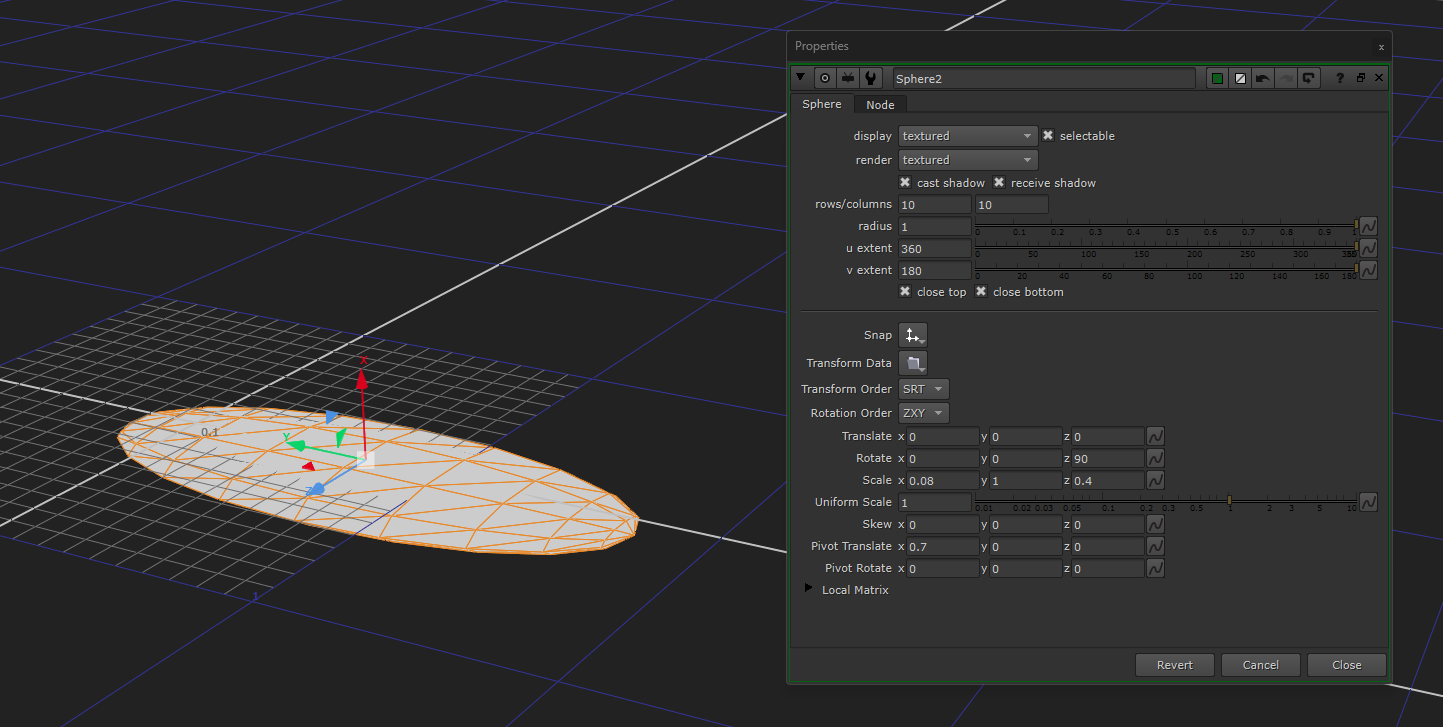
Task: Click the viewer input icon in the Sphere2 header
Action: pyautogui.click(x=848, y=78)
